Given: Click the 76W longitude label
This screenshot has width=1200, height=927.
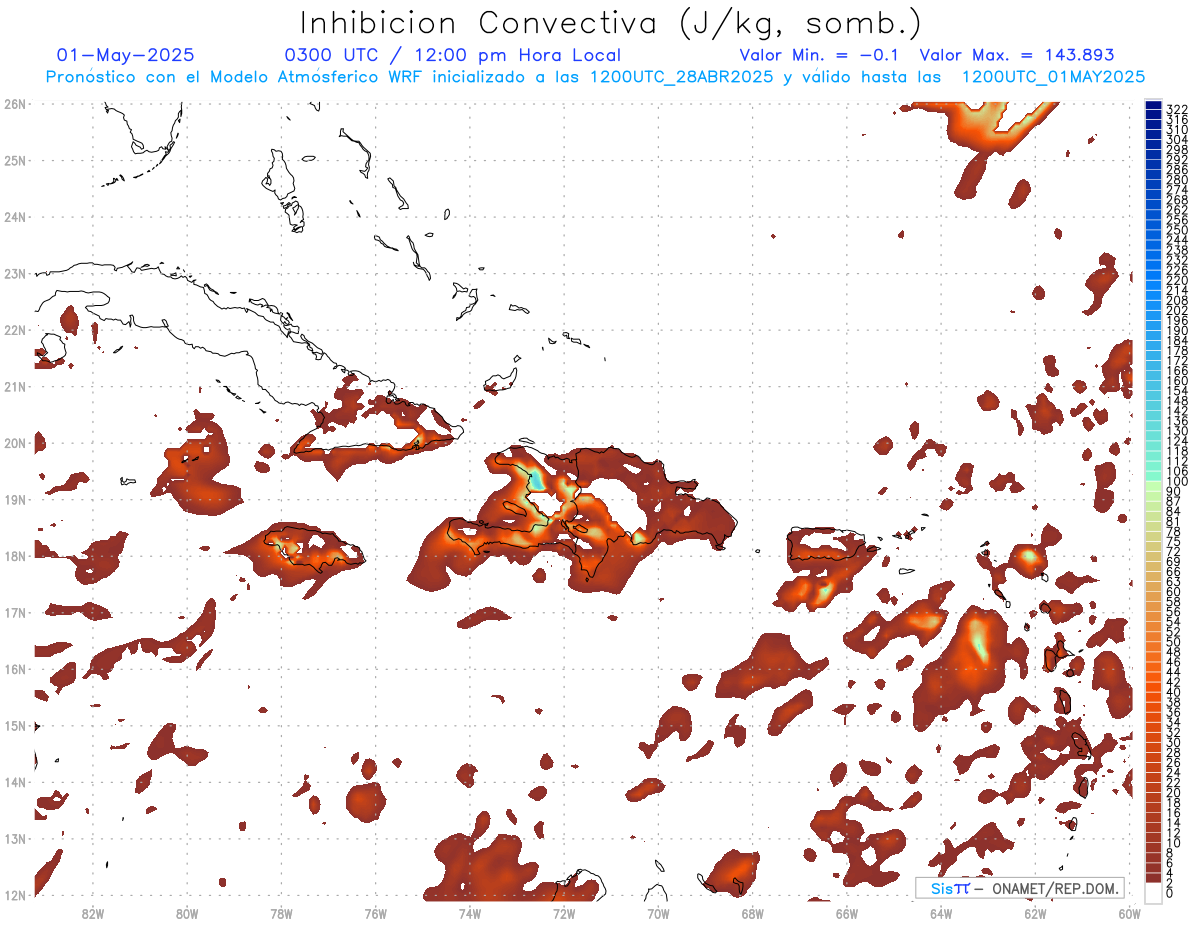Looking at the screenshot, I should pyautogui.click(x=375, y=913).
